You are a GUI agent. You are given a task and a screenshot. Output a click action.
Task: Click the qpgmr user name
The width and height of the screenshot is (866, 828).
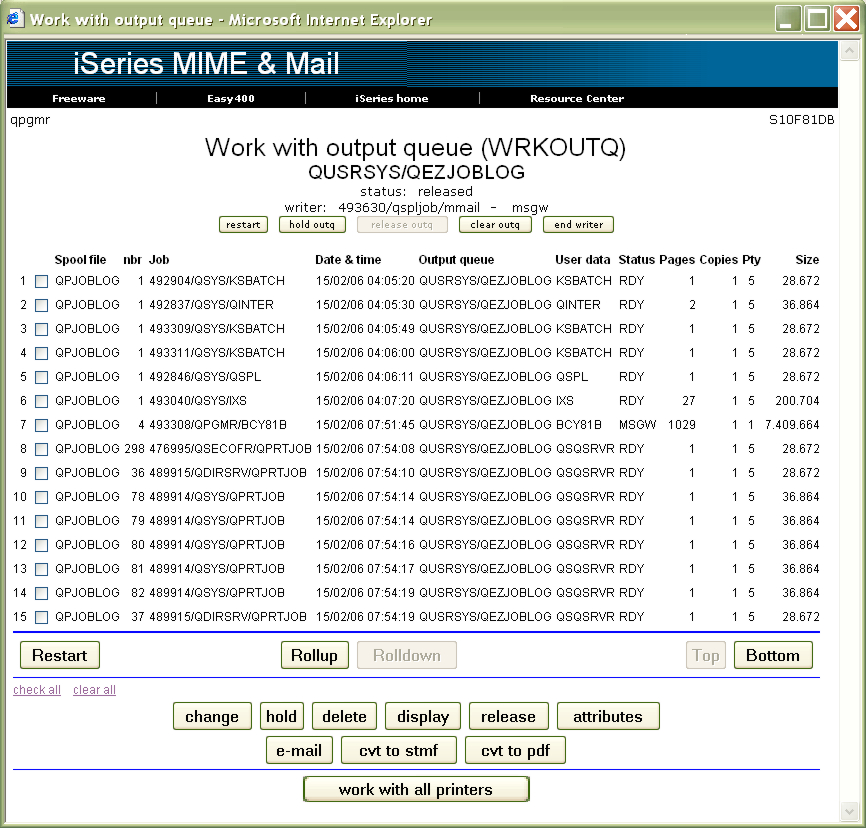[30, 120]
